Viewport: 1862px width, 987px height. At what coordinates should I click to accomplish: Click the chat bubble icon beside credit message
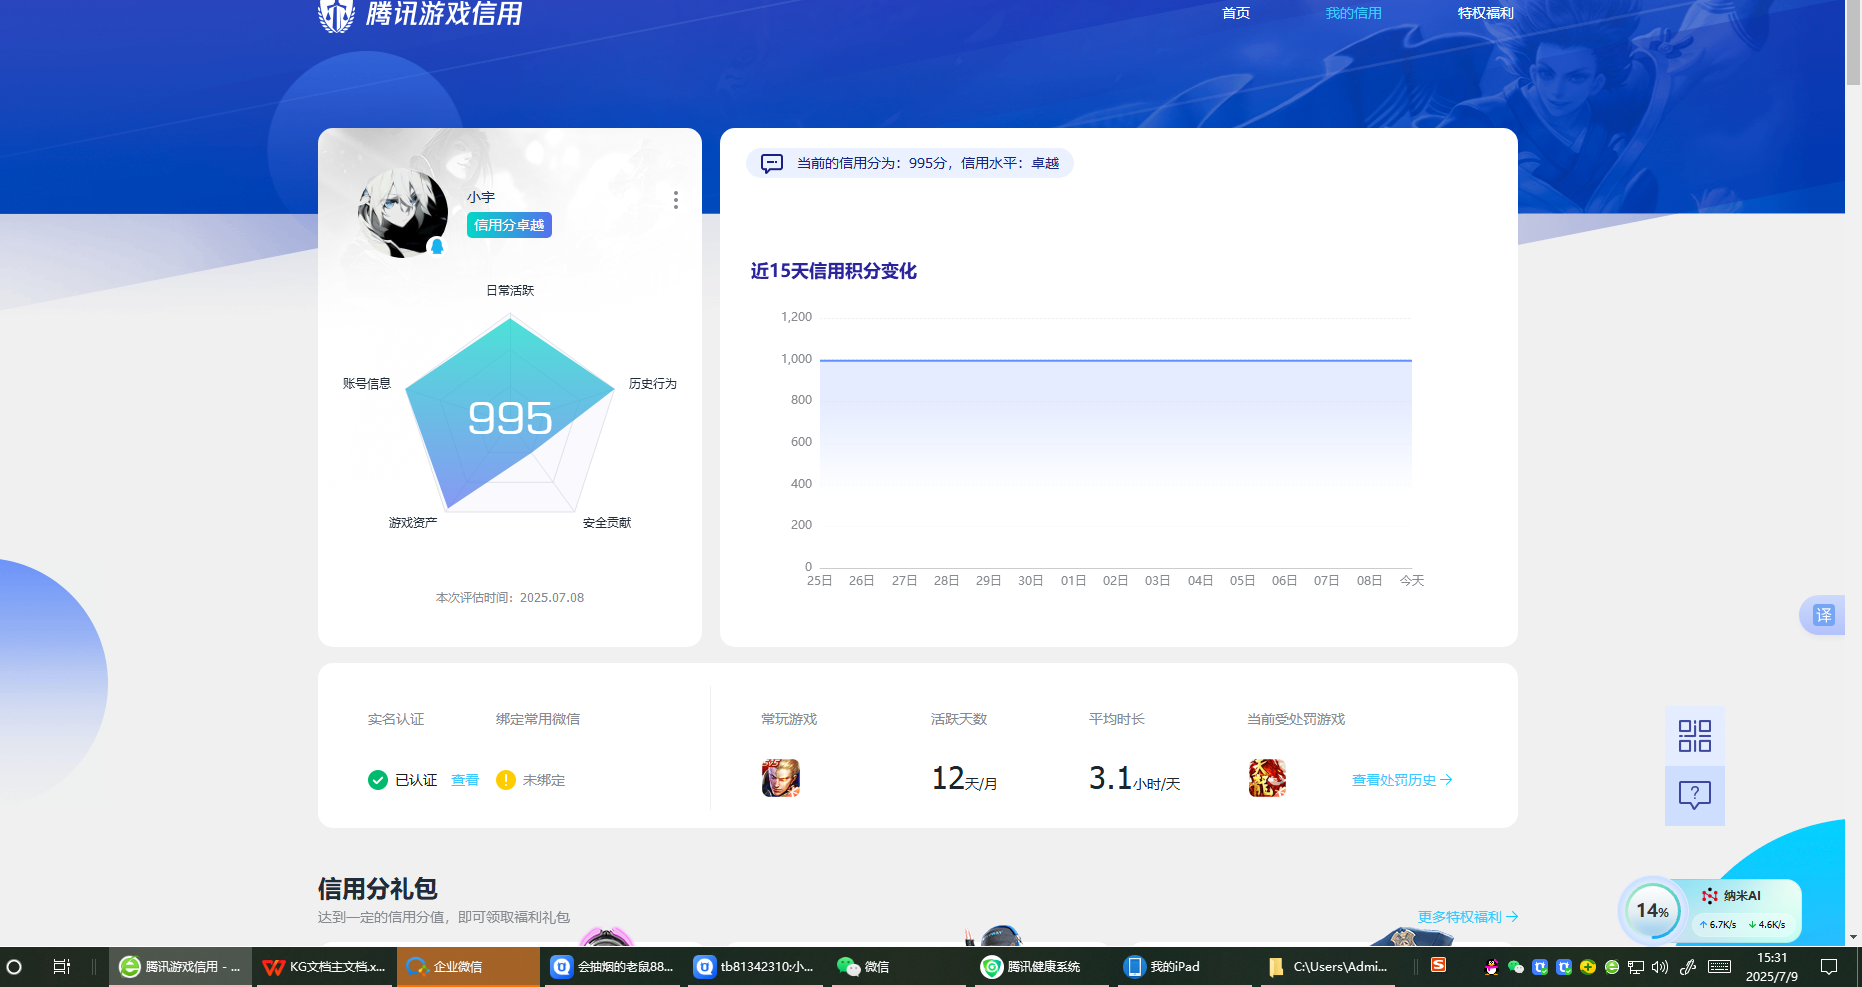pos(772,163)
